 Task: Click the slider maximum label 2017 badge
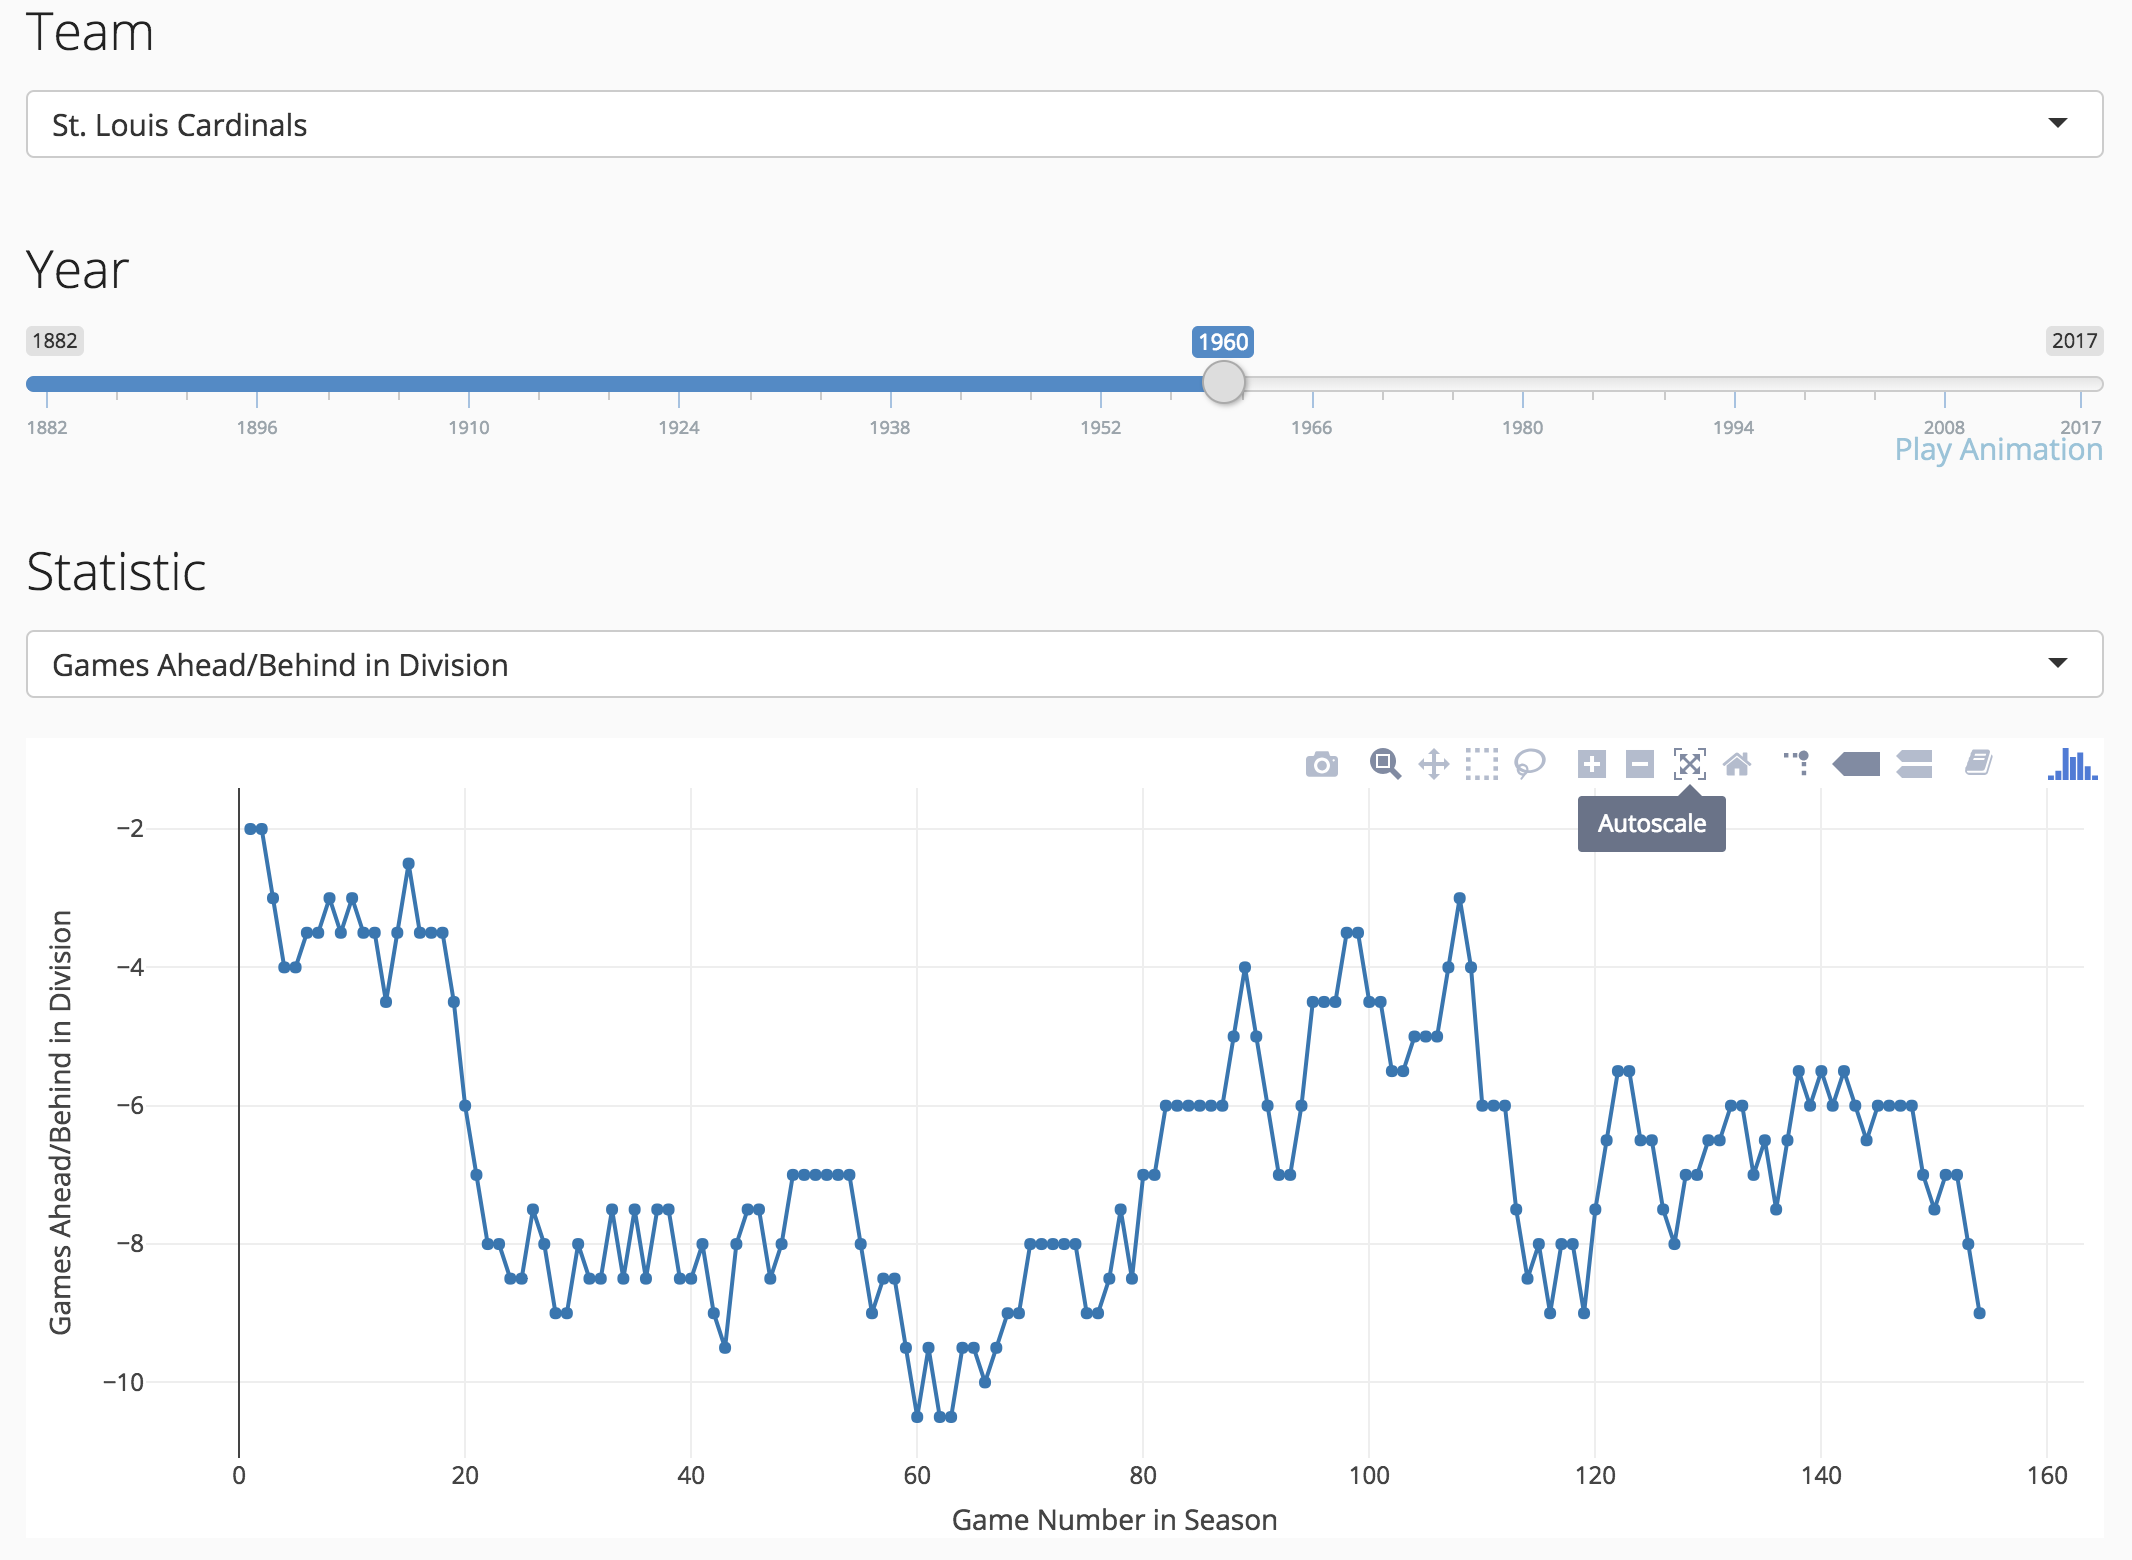click(2074, 341)
